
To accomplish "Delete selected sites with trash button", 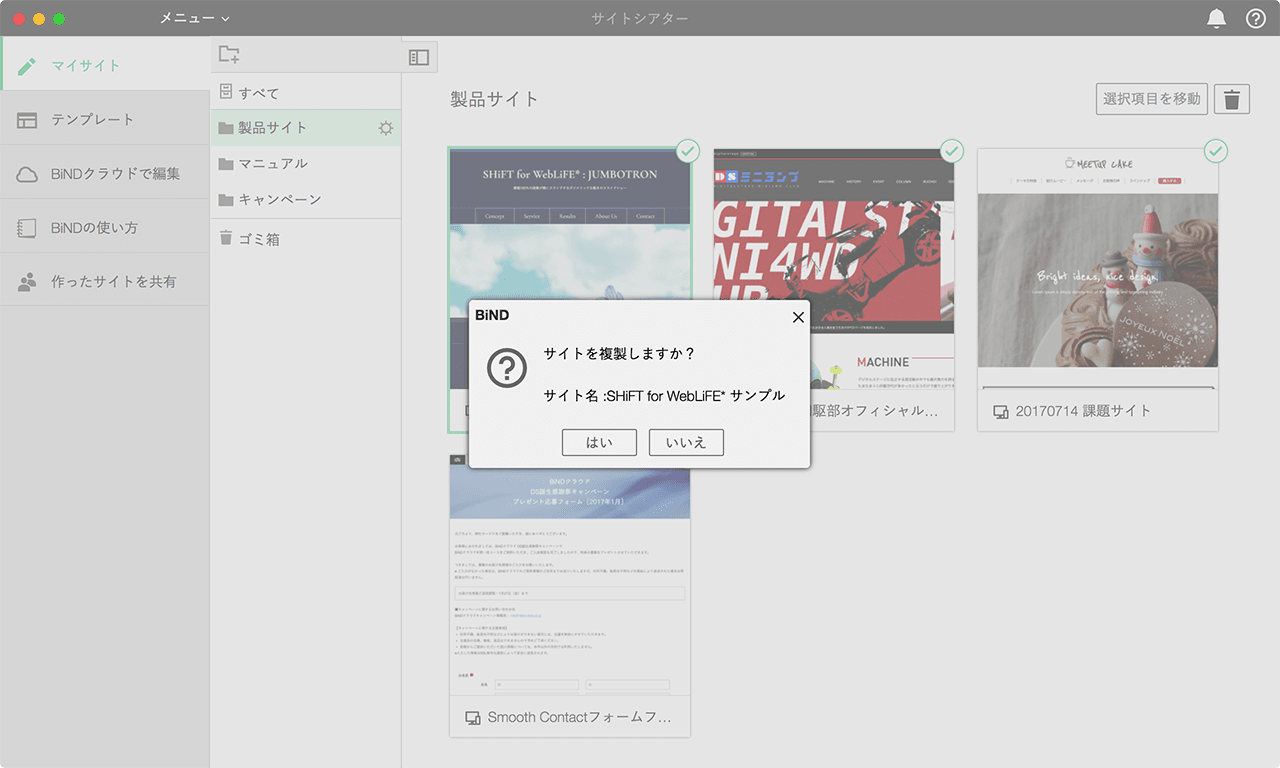I will pos(1232,99).
